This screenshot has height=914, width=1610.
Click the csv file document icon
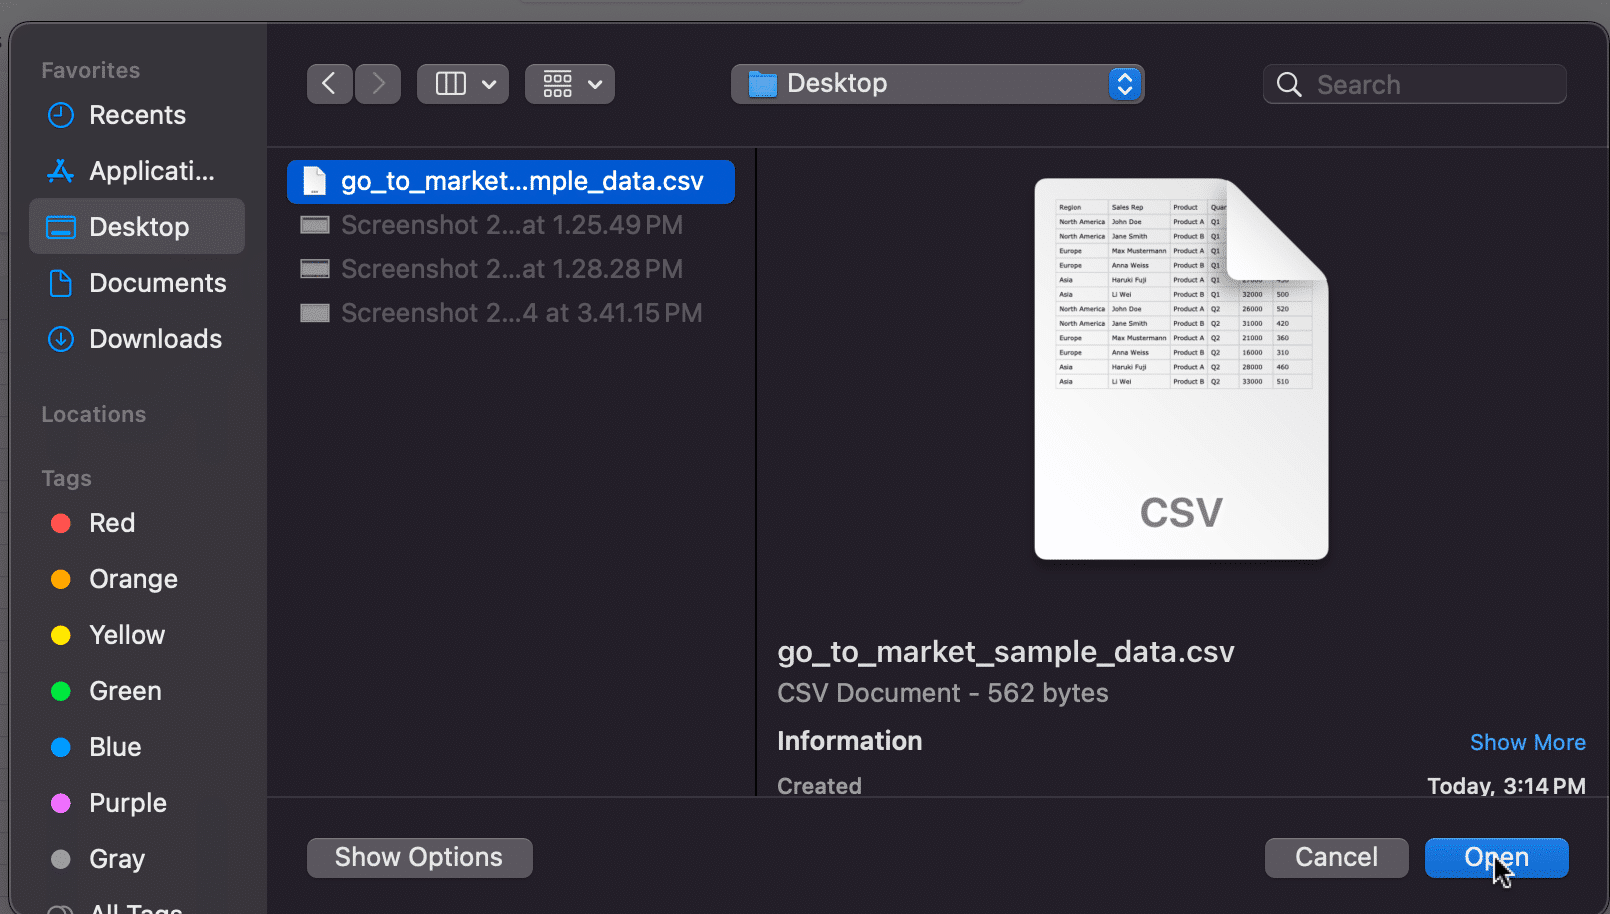point(315,181)
